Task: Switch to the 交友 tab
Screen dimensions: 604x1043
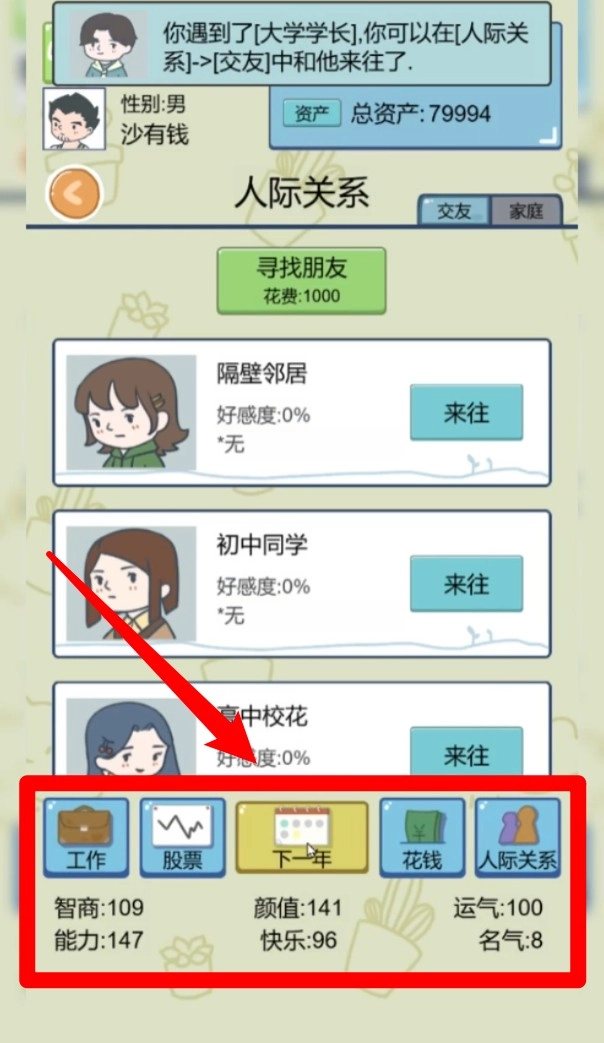Action: (x=454, y=211)
